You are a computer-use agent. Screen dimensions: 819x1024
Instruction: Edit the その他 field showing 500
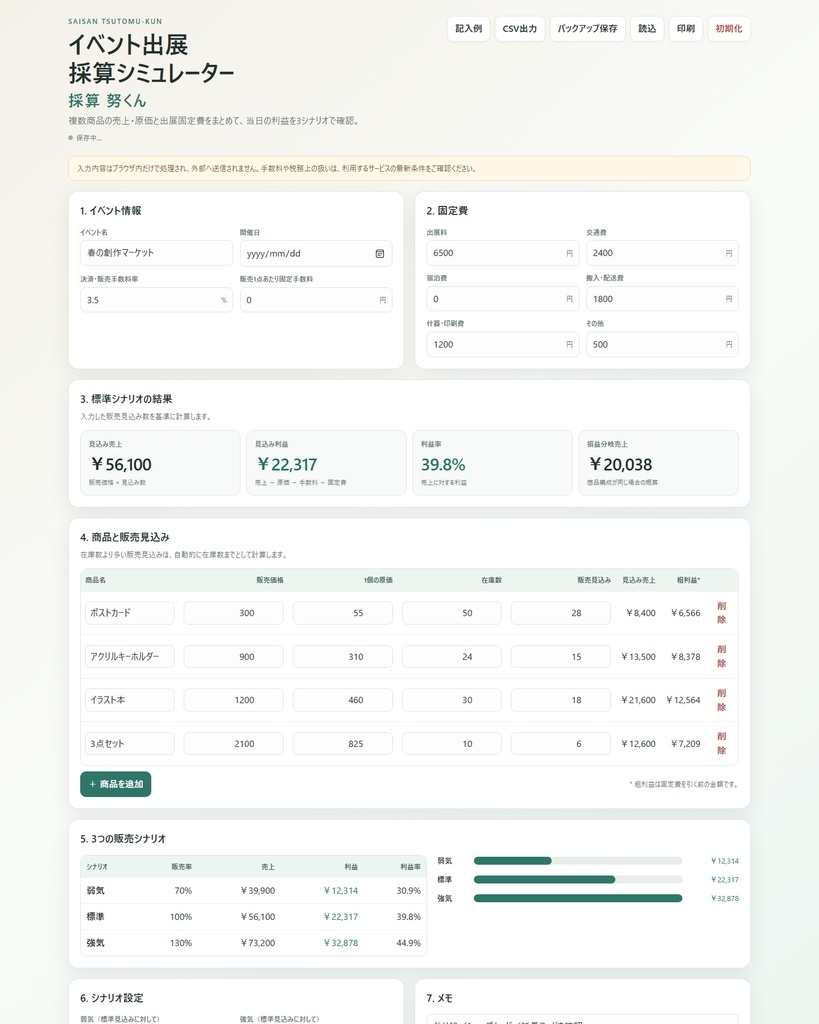coord(662,344)
